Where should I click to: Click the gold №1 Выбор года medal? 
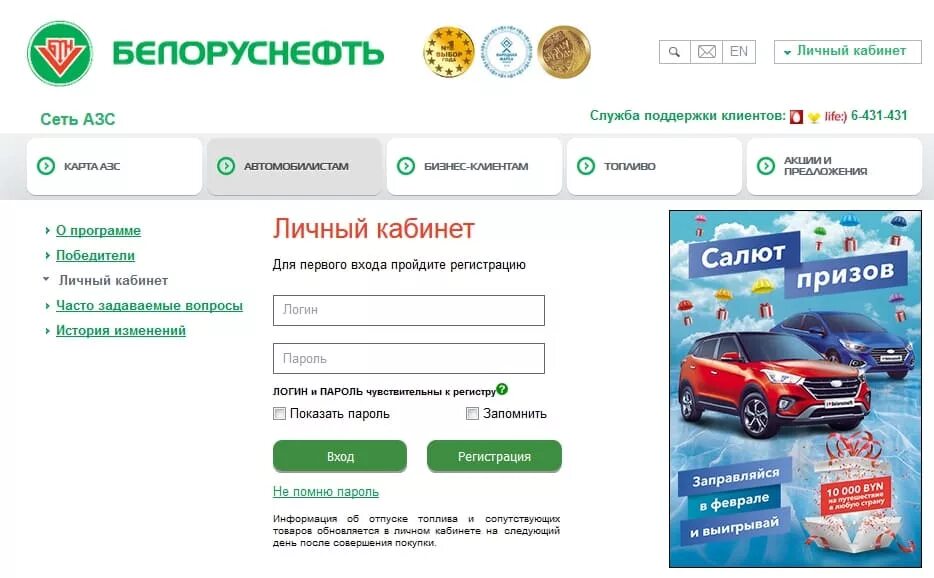tap(449, 52)
